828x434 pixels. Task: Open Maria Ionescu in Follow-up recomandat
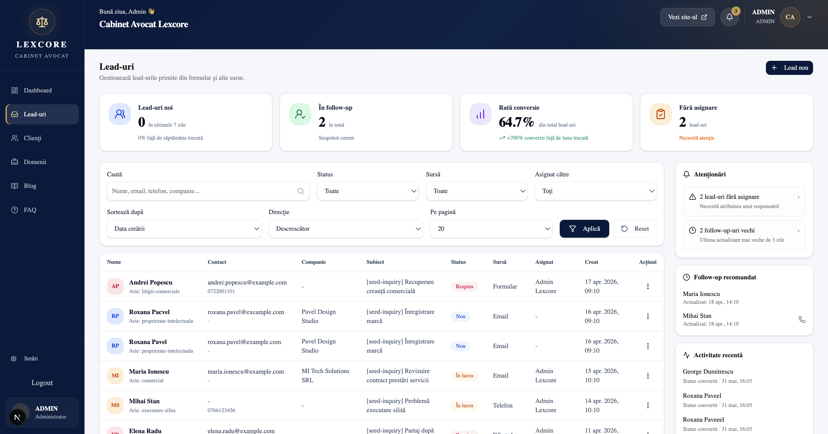point(701,294)
